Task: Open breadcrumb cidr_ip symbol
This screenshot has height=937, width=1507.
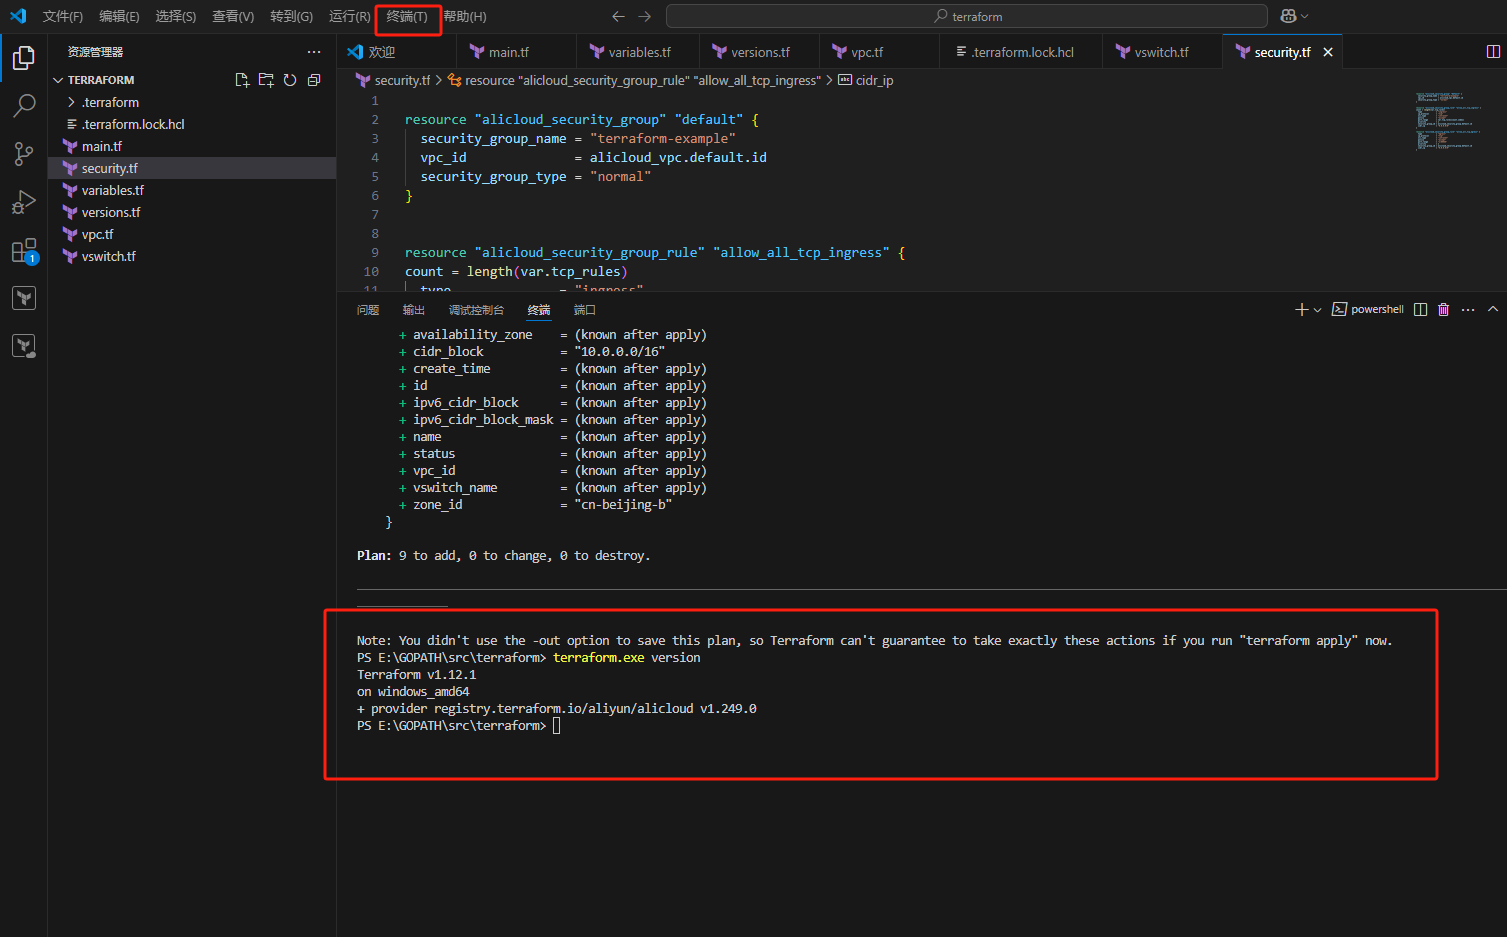Action: [x=865, y=80]
